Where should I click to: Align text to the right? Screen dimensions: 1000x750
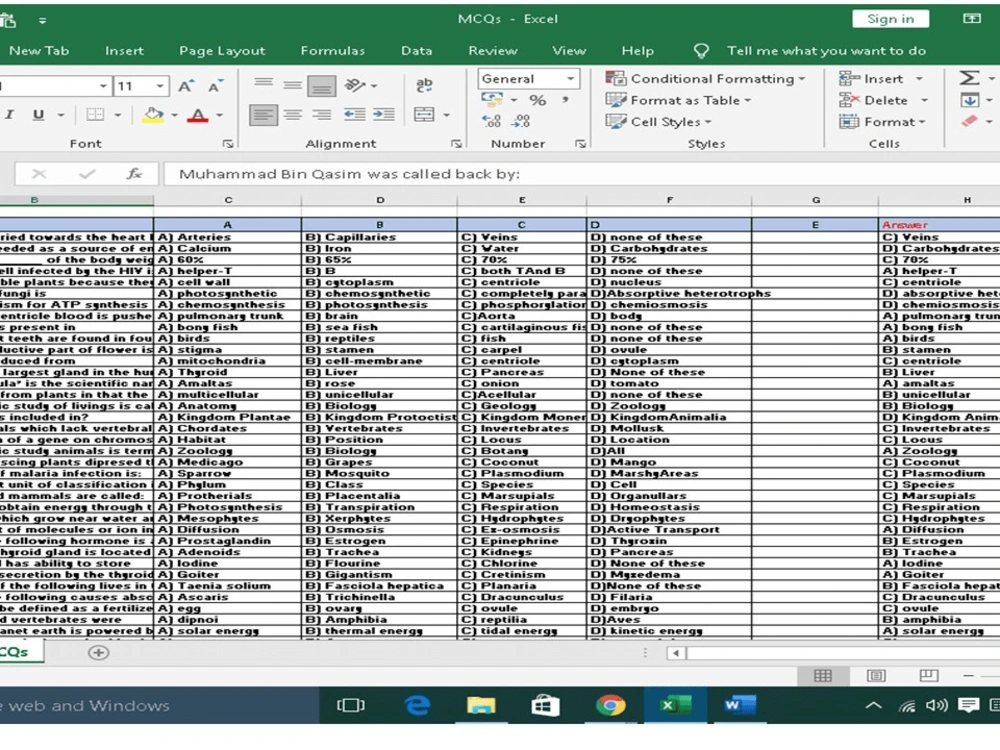[321, 115]
